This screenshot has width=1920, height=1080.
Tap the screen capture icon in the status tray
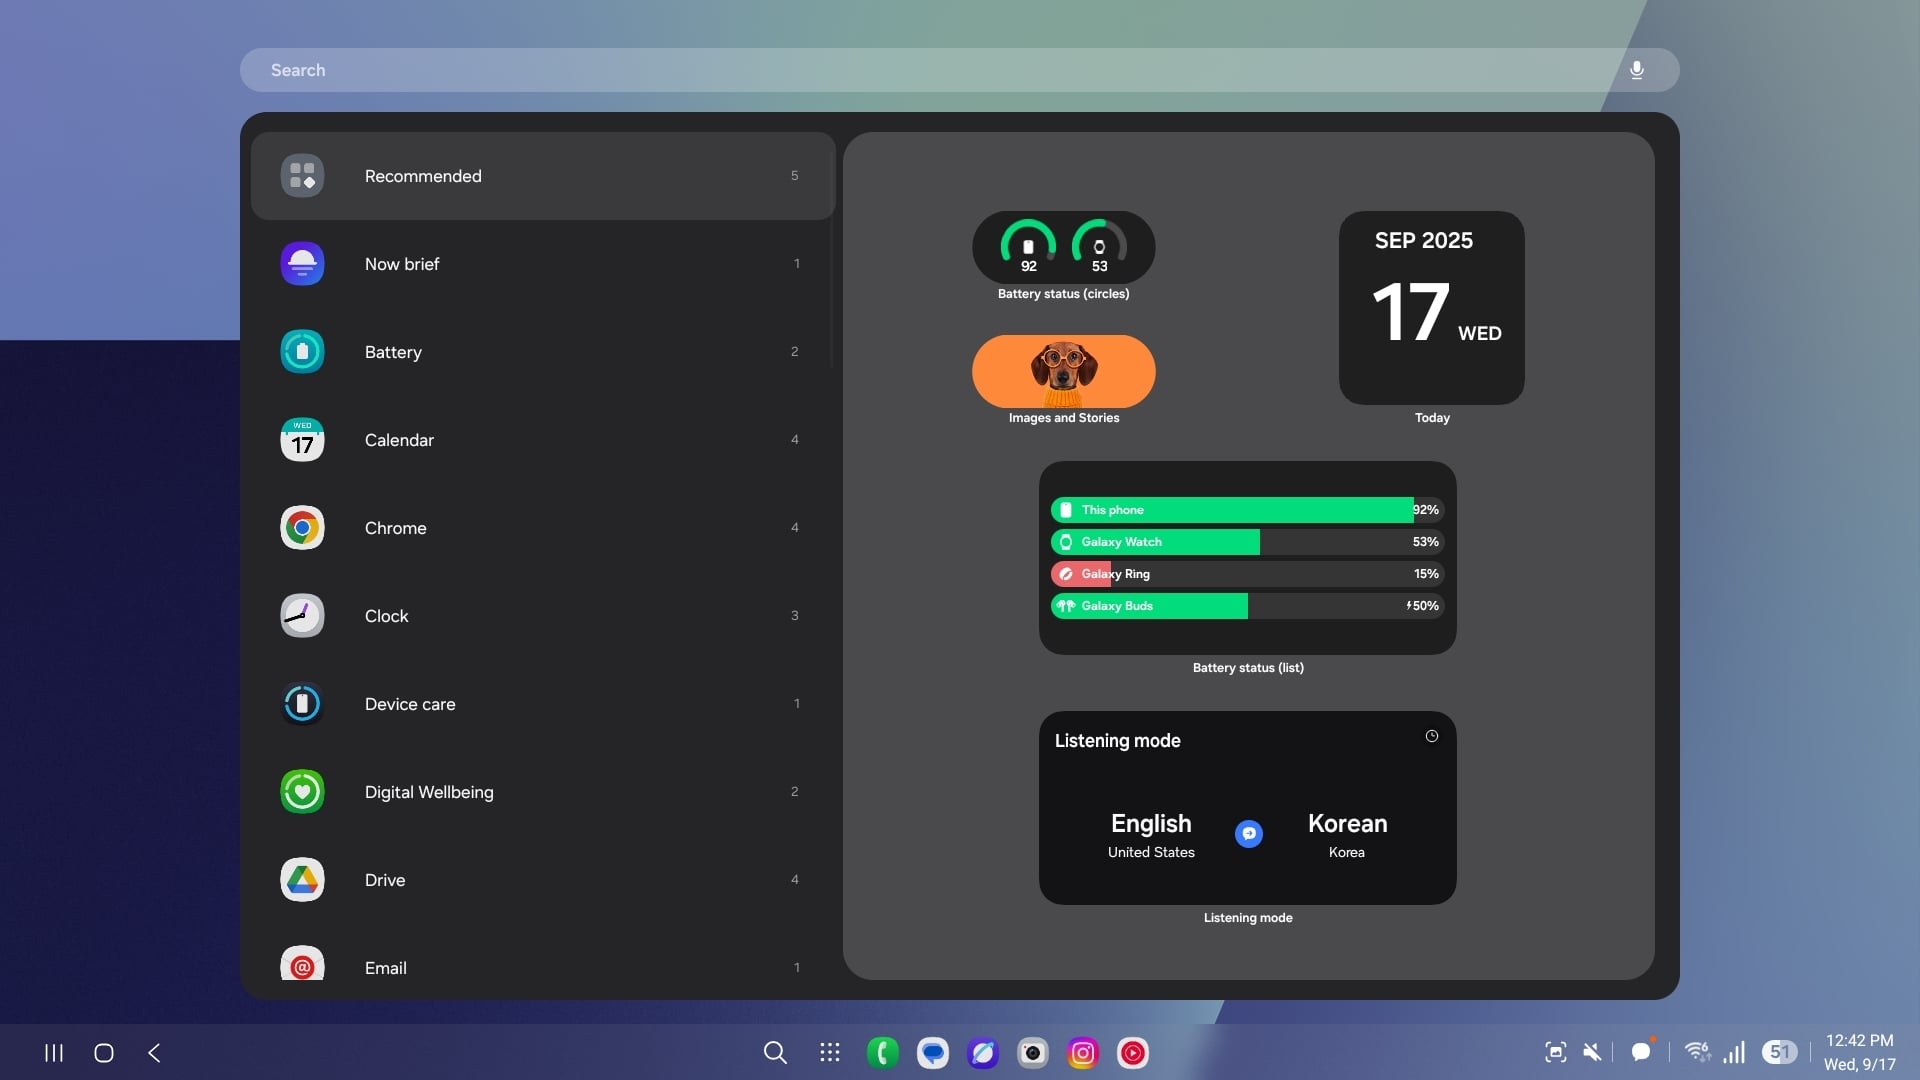1555,1052
